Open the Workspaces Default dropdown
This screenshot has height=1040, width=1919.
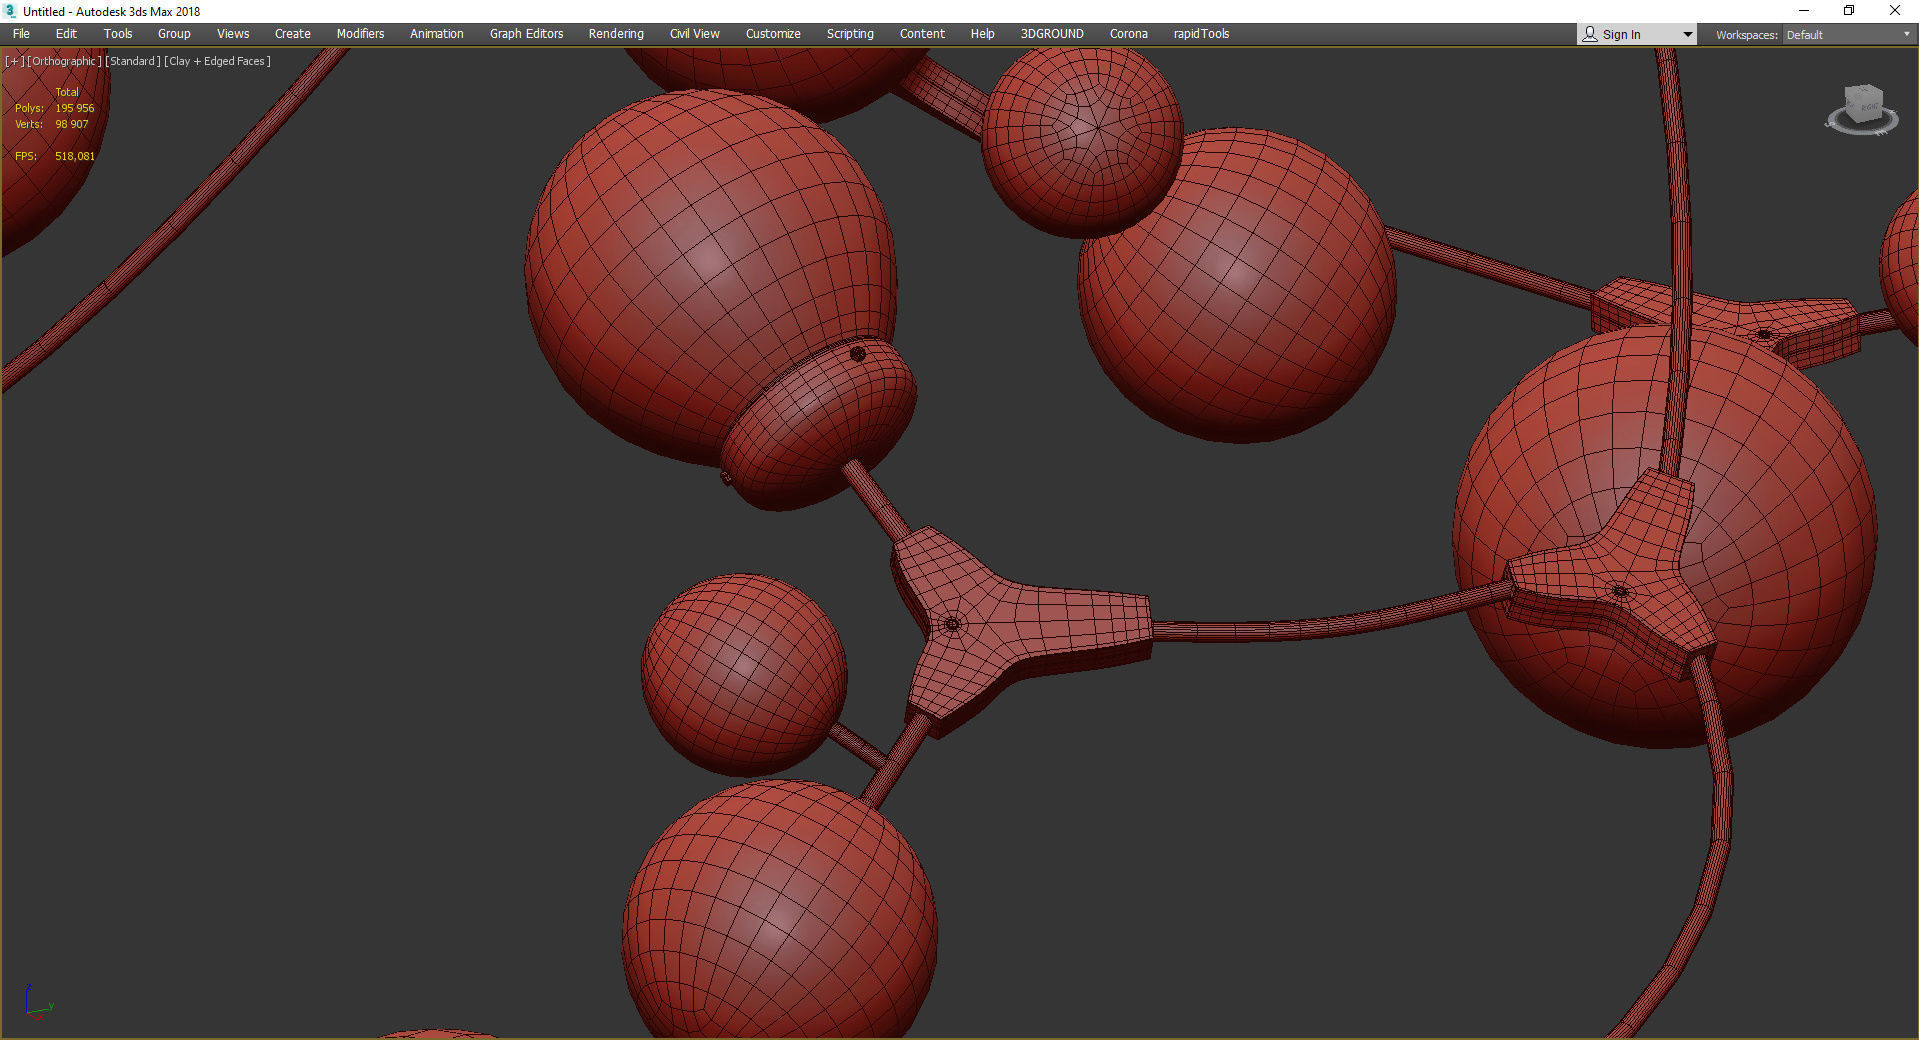click(1848, 35)
